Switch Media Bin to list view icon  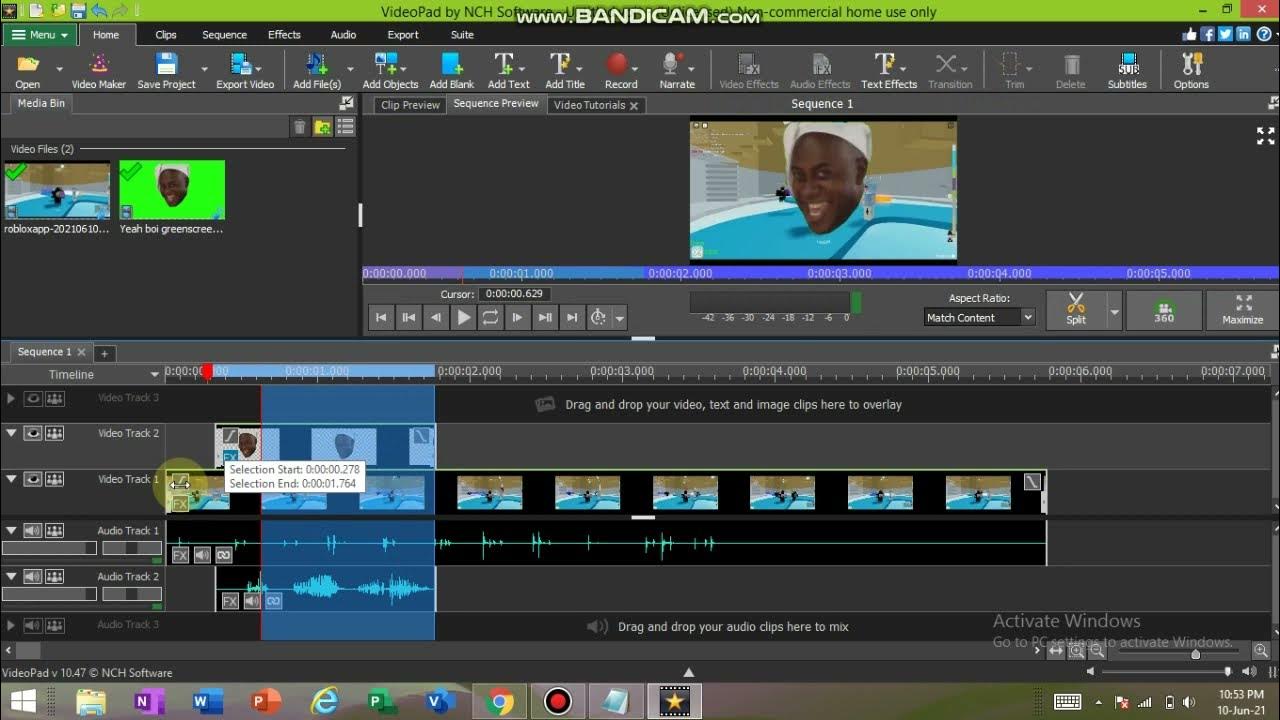345,127
